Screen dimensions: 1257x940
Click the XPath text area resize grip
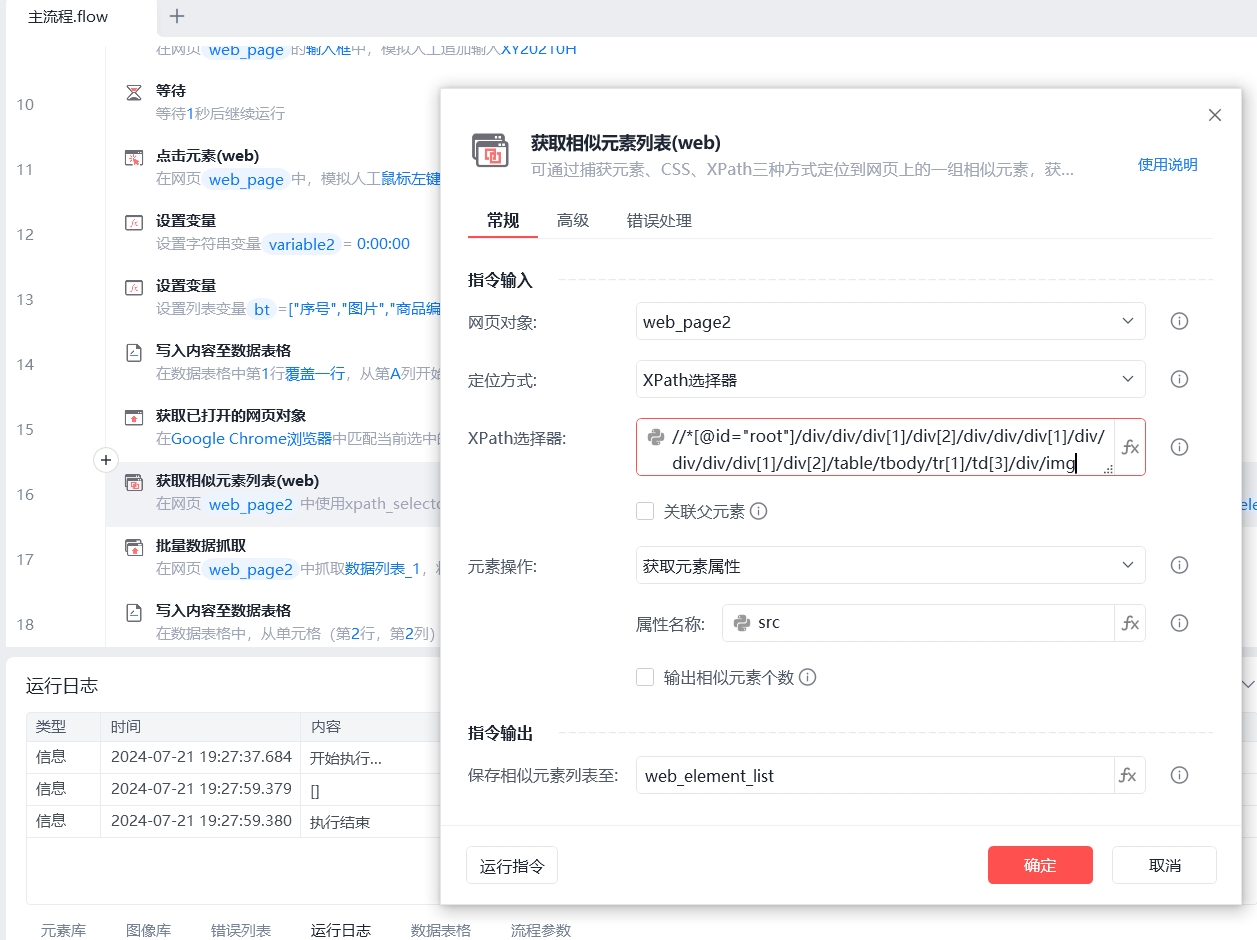pyautogui.click(x=1108, y=468)
